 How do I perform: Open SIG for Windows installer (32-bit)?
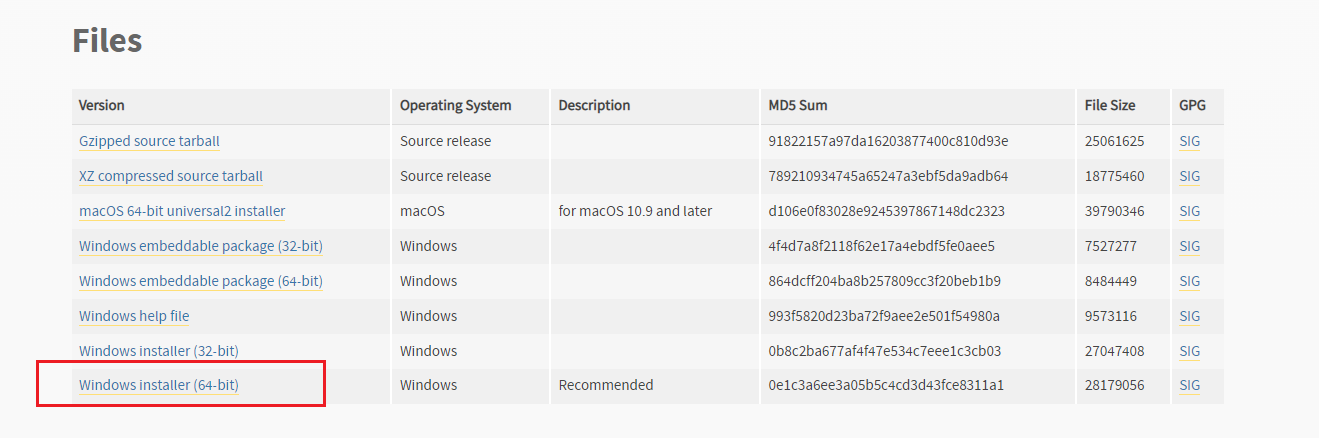[x=1189, y=351]
